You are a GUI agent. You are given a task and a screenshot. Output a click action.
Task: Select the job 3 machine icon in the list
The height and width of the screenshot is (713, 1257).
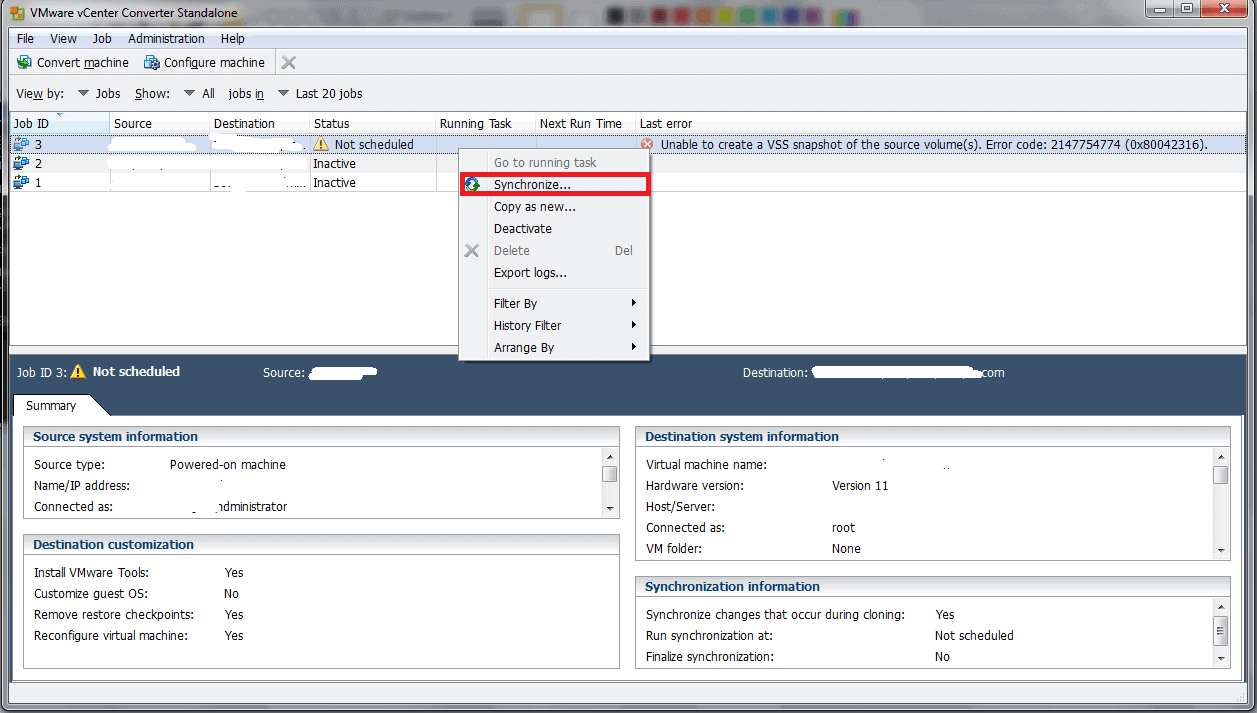(x=21, y=144)
